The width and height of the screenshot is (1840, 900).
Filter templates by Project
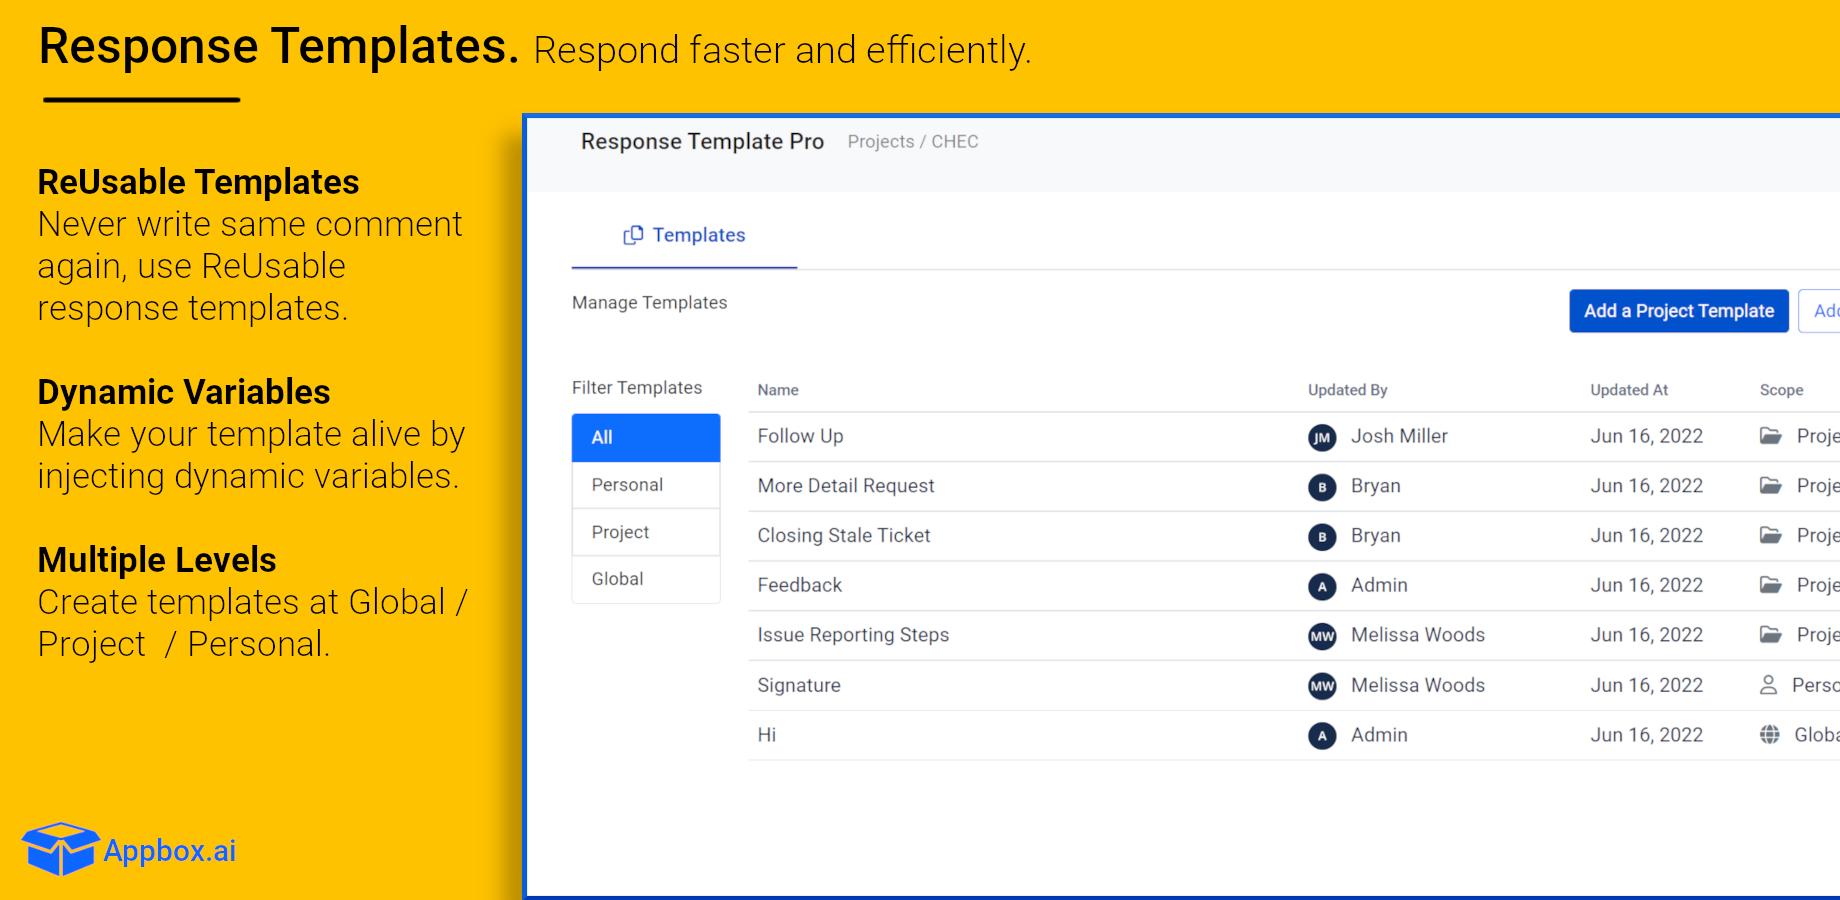click(646, 532)
